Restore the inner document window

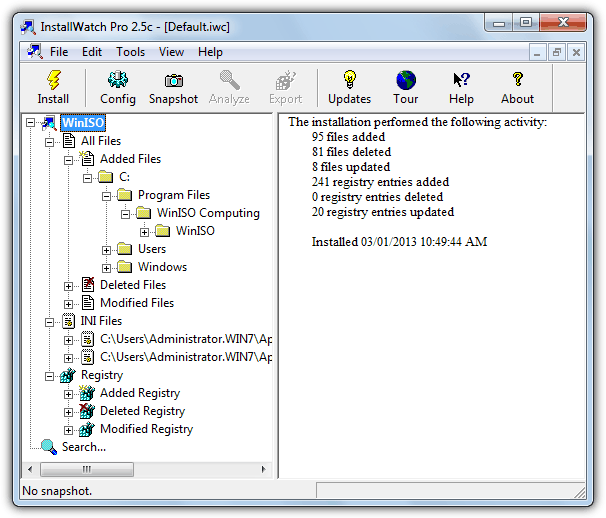[x=557, y=52]
